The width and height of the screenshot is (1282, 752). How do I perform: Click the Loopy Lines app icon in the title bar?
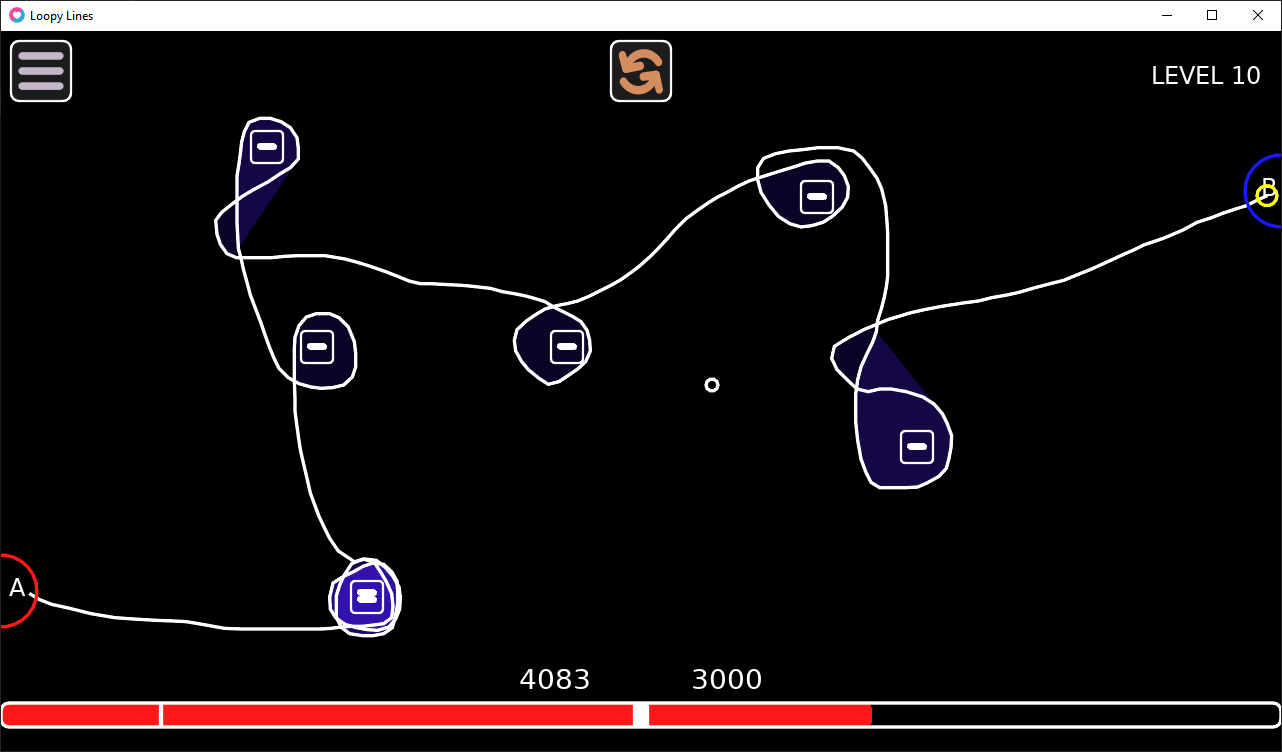[x=16, y=15]
